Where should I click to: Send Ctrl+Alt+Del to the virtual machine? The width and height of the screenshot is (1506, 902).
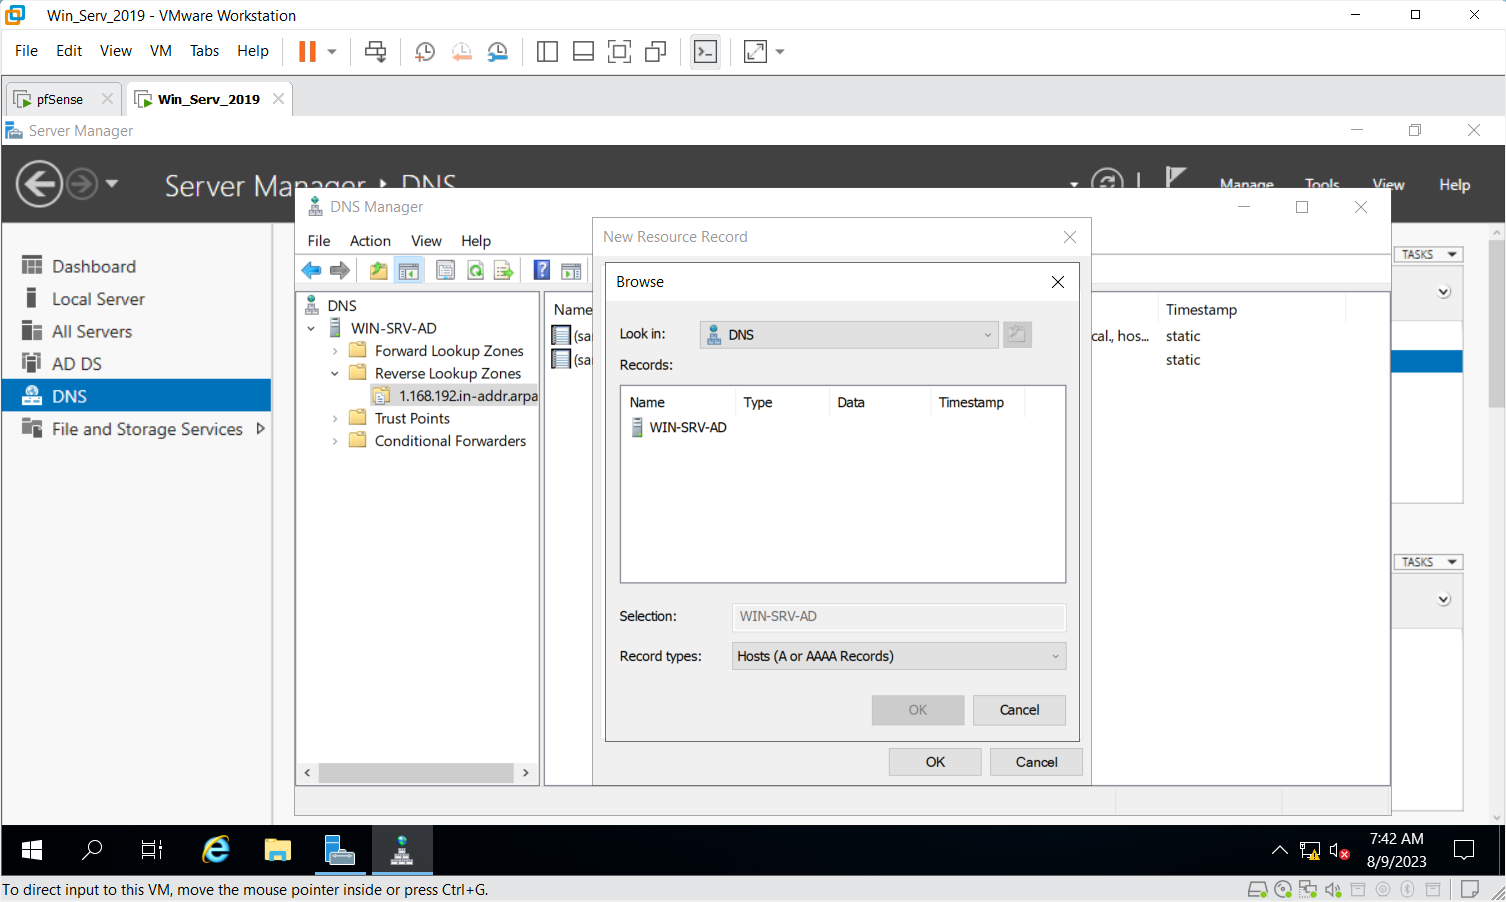coord(376,51)
